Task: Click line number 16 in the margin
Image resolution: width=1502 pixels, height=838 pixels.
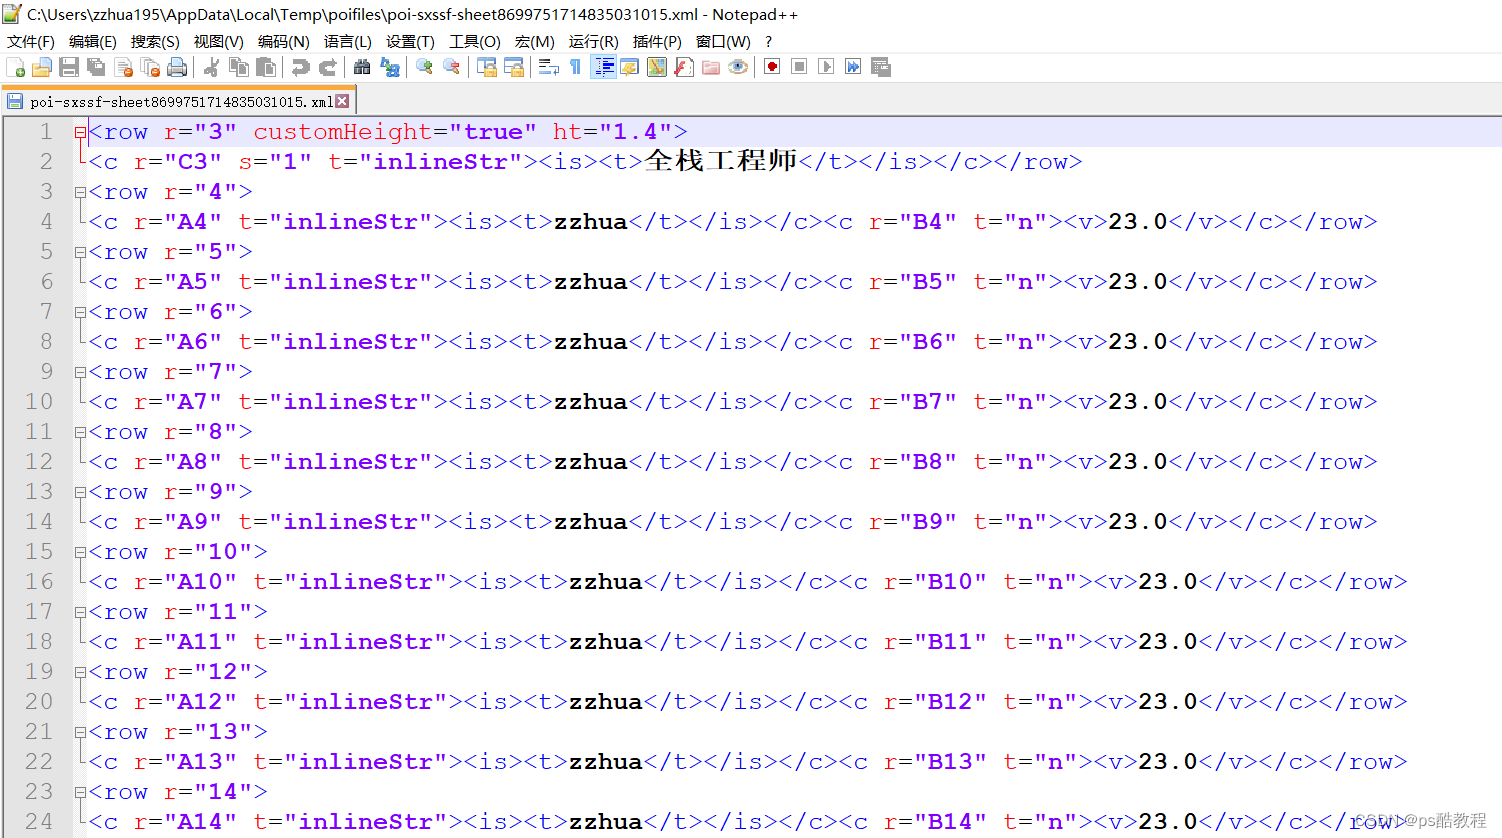Action: pos(39,581)
